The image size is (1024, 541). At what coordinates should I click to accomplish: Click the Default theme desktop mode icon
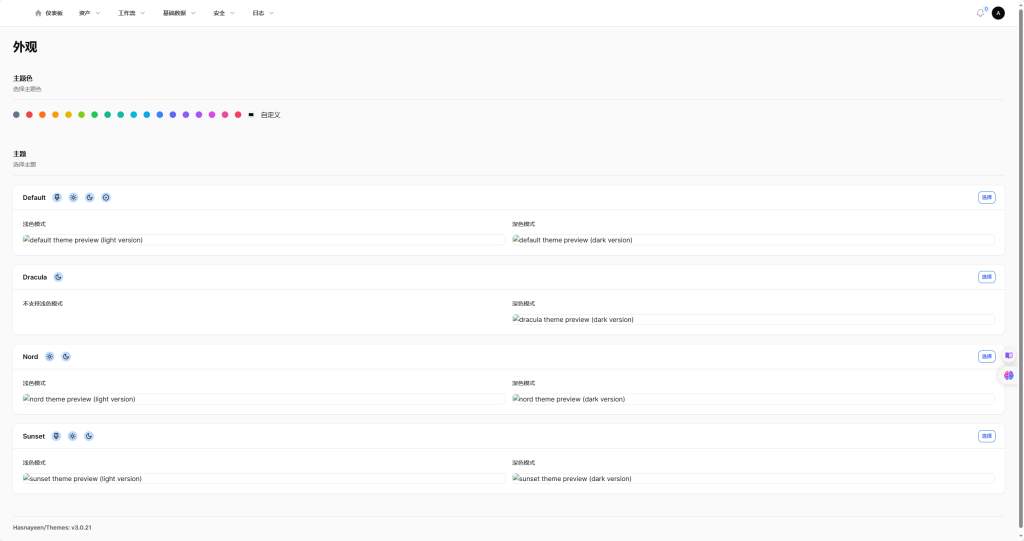(x=57, y=197)
